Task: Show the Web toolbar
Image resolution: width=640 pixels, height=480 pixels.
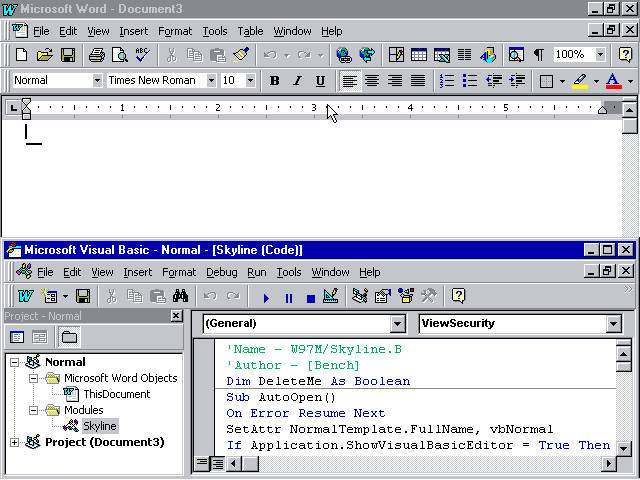Action: pos(367,55)
